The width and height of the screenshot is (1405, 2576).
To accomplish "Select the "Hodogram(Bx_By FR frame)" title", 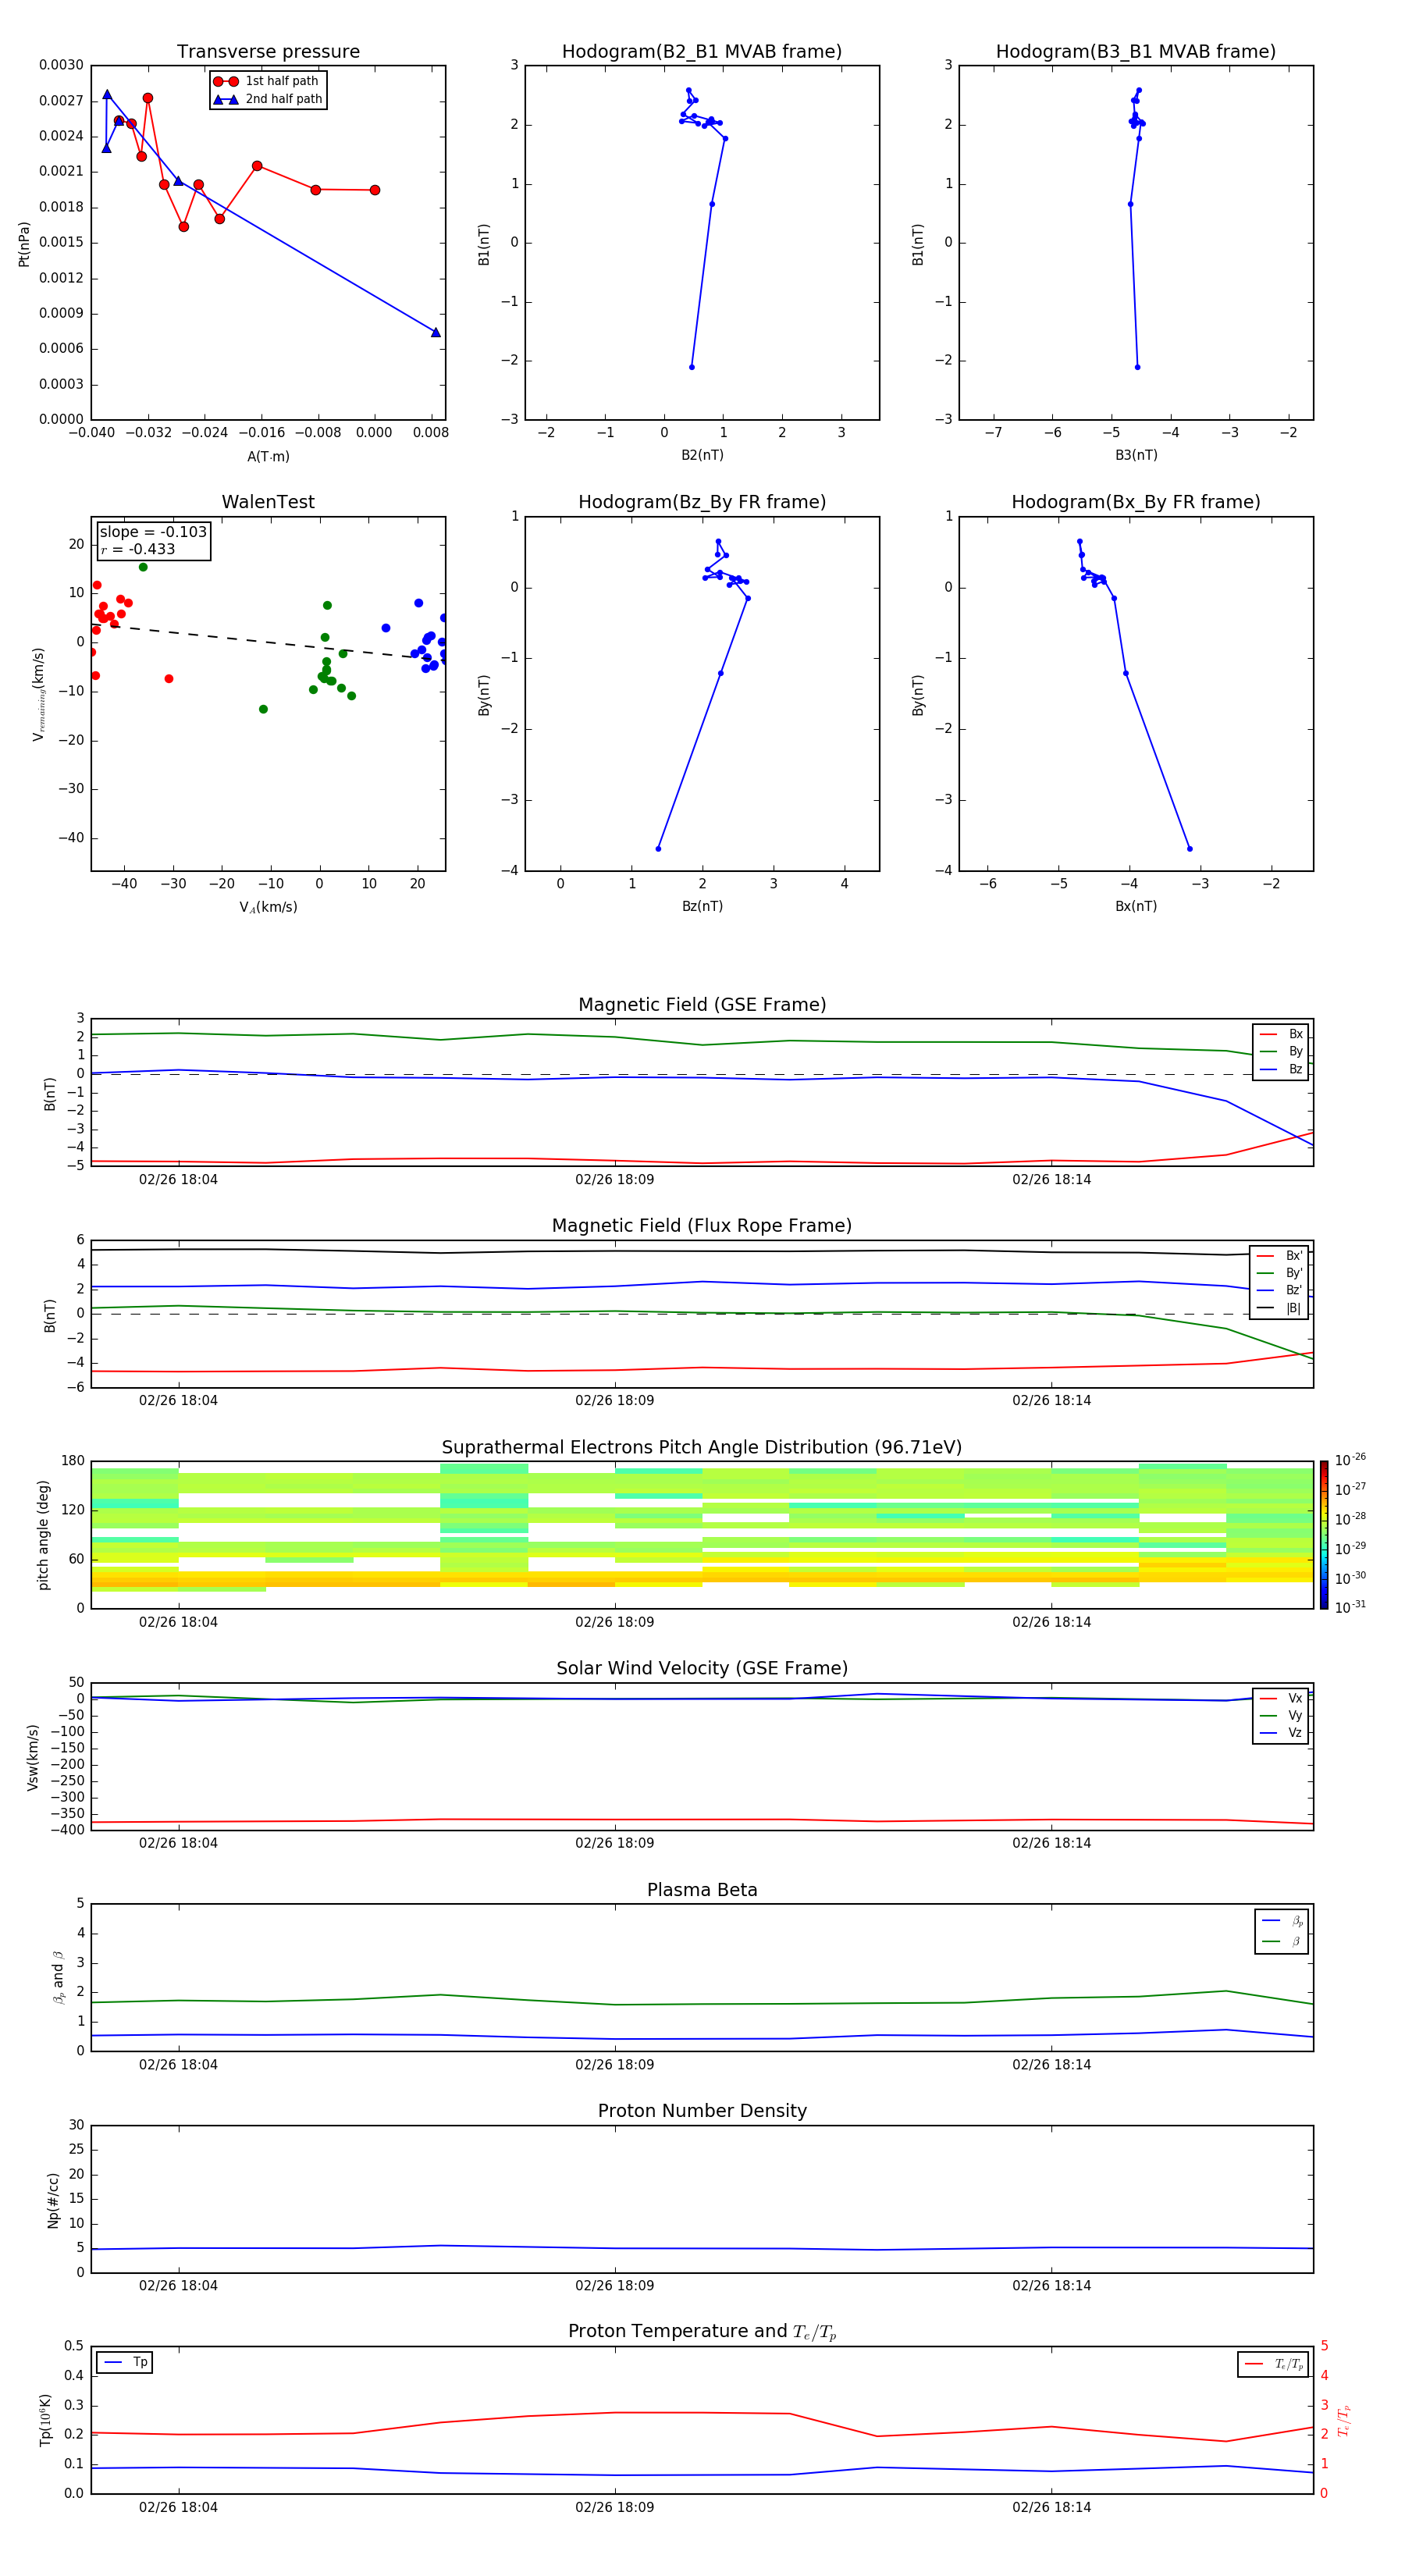I will (x=1136, y=502).
